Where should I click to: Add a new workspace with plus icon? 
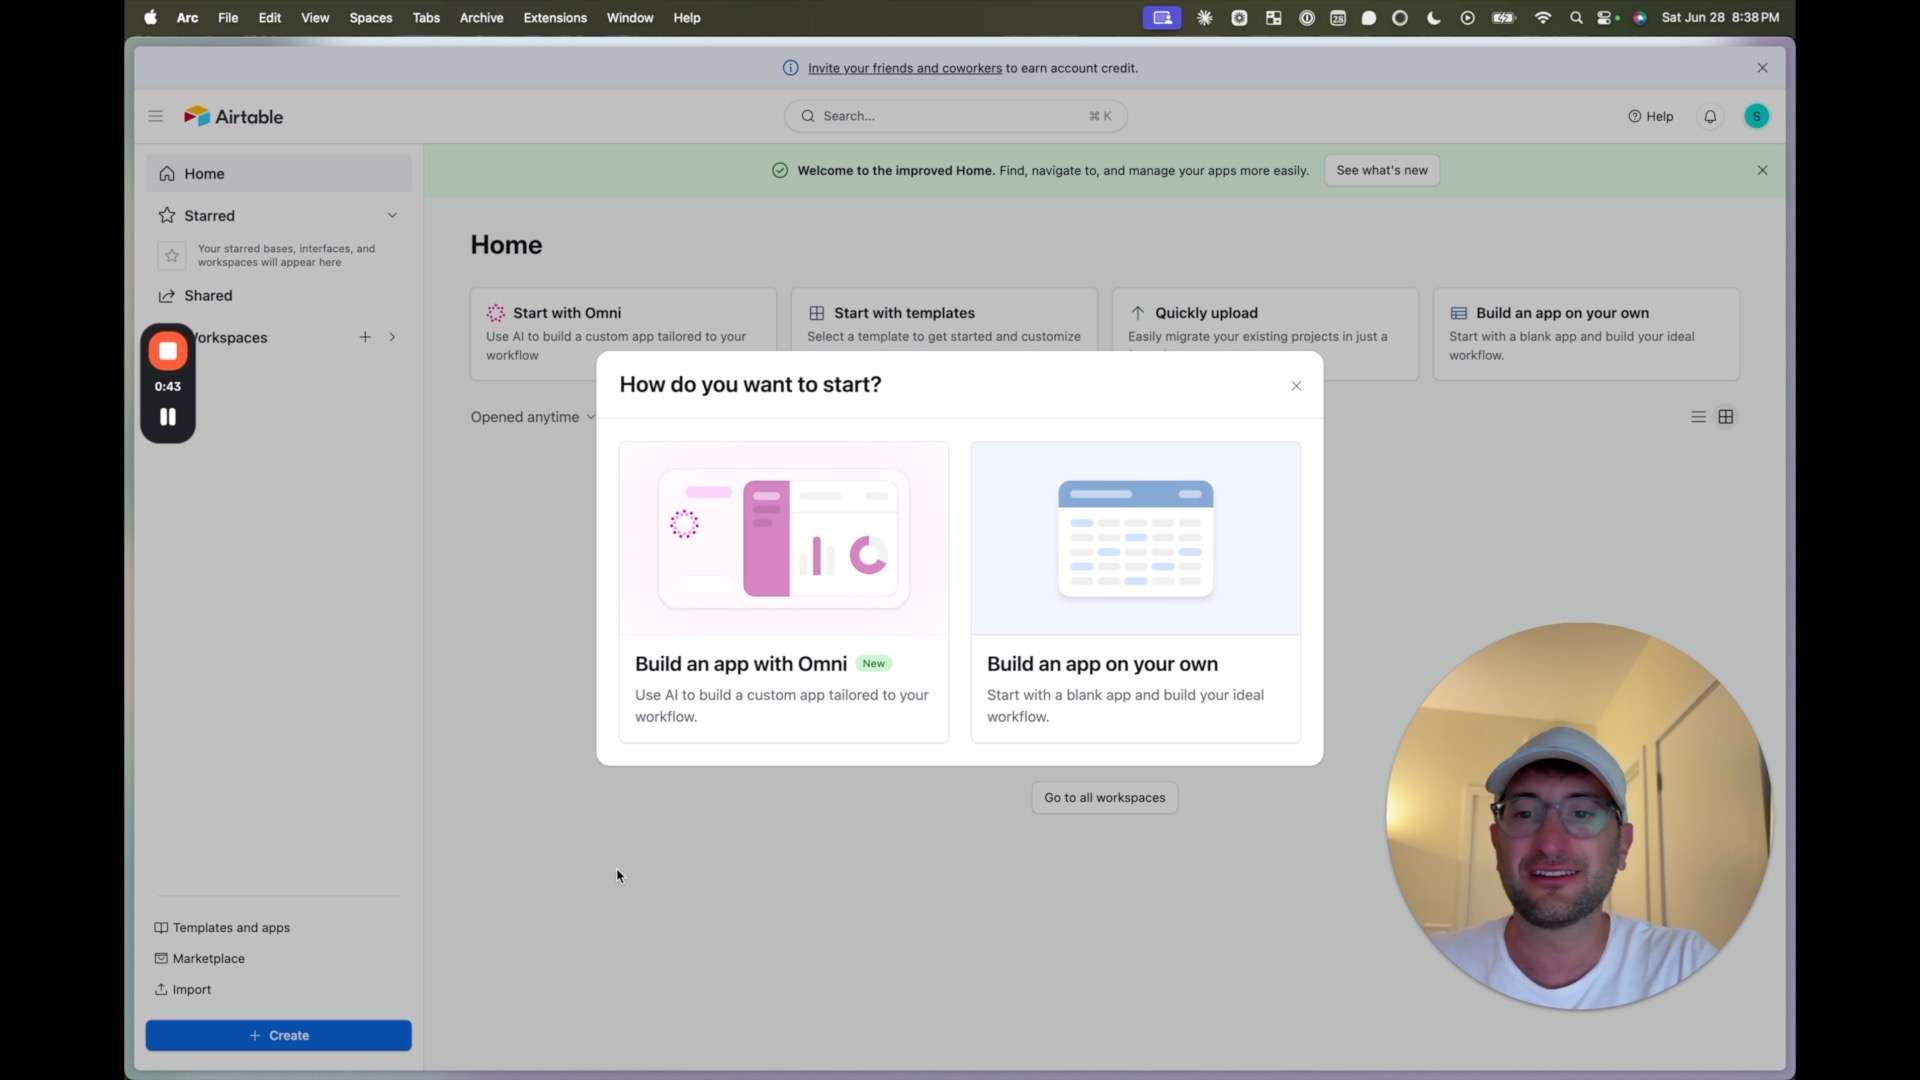365,338
